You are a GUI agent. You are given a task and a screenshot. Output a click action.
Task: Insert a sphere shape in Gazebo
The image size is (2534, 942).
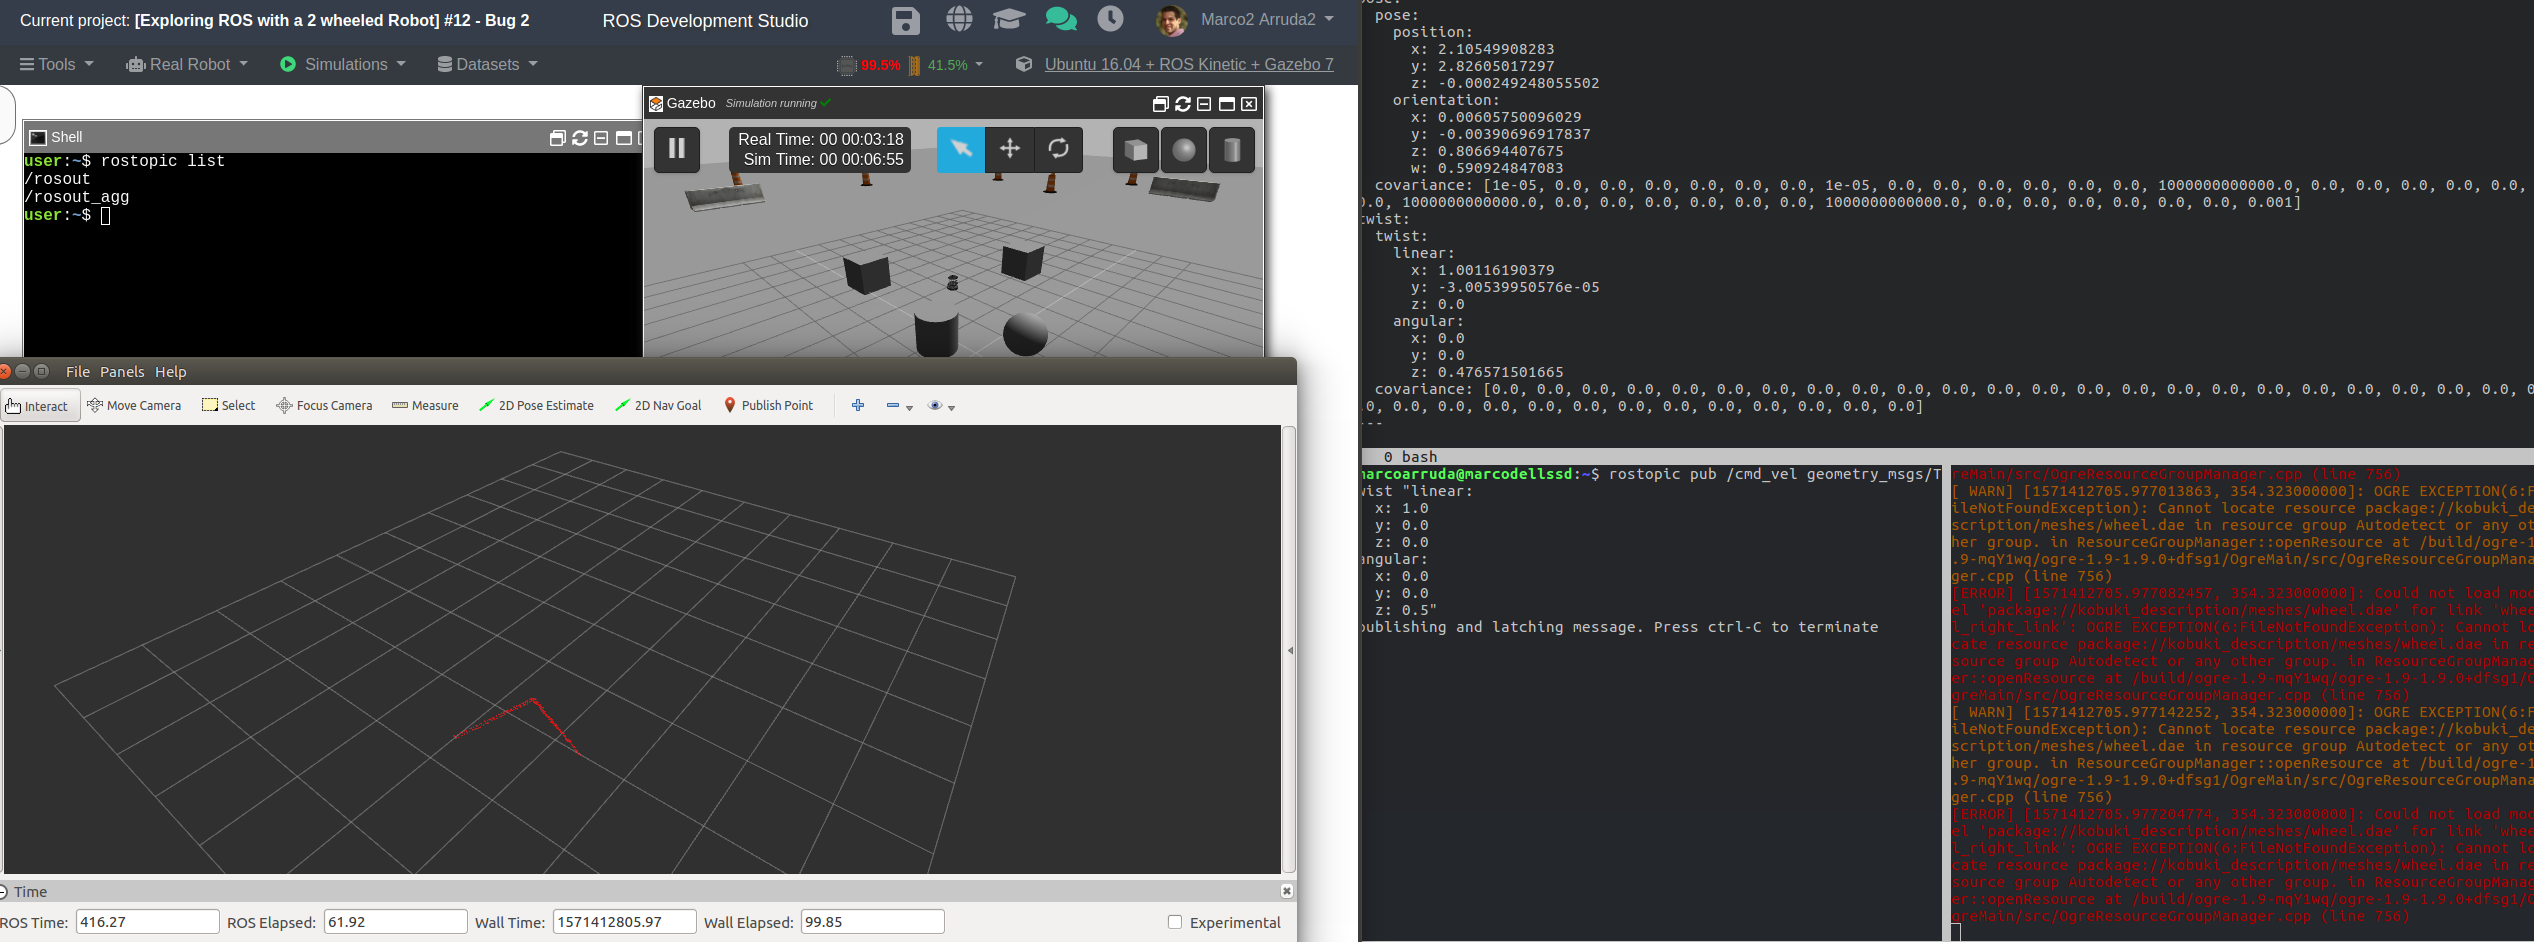(x=1184, y=150)
